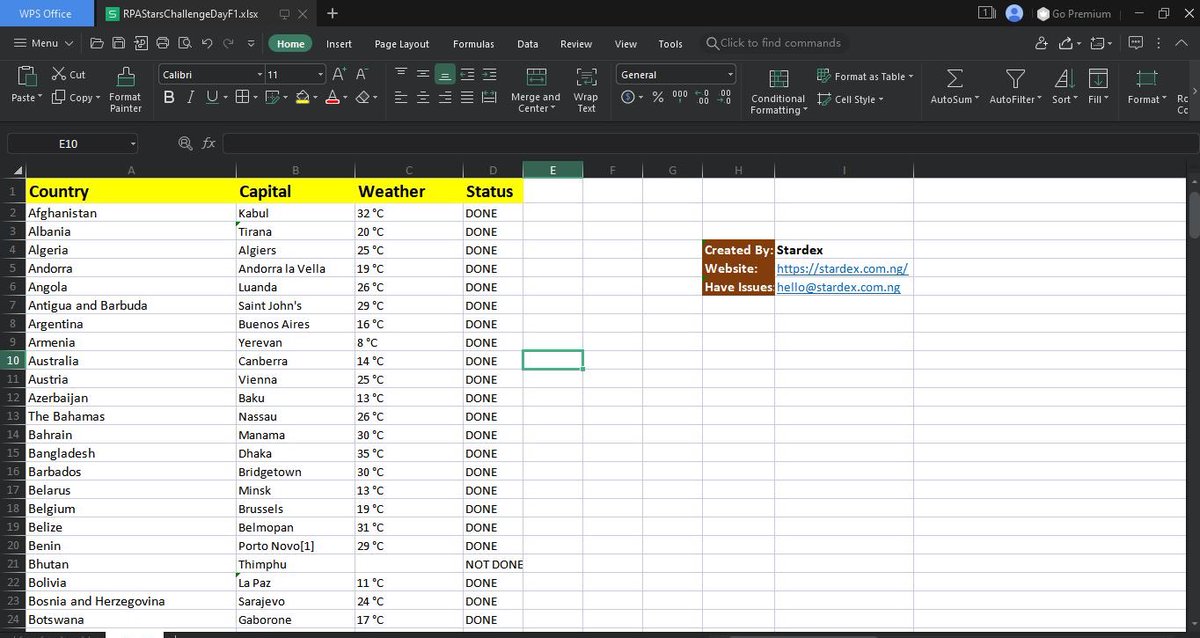Screen dimensions: 1200x638
Task: Click the Go Premium button
Action: pos(1074,14)
